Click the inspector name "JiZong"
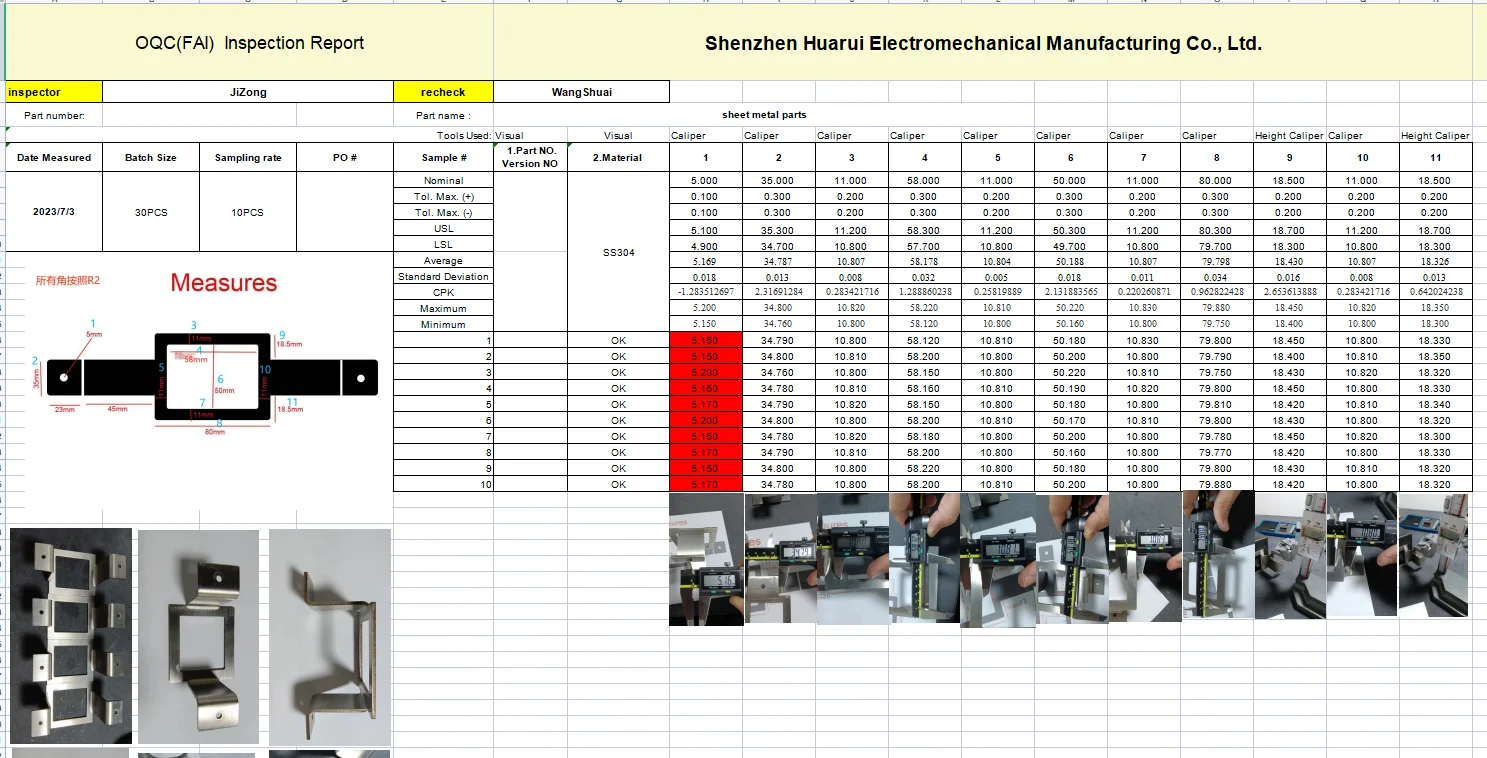The image size is (1487, 758). pyautogui.click(x=248, y=92)
